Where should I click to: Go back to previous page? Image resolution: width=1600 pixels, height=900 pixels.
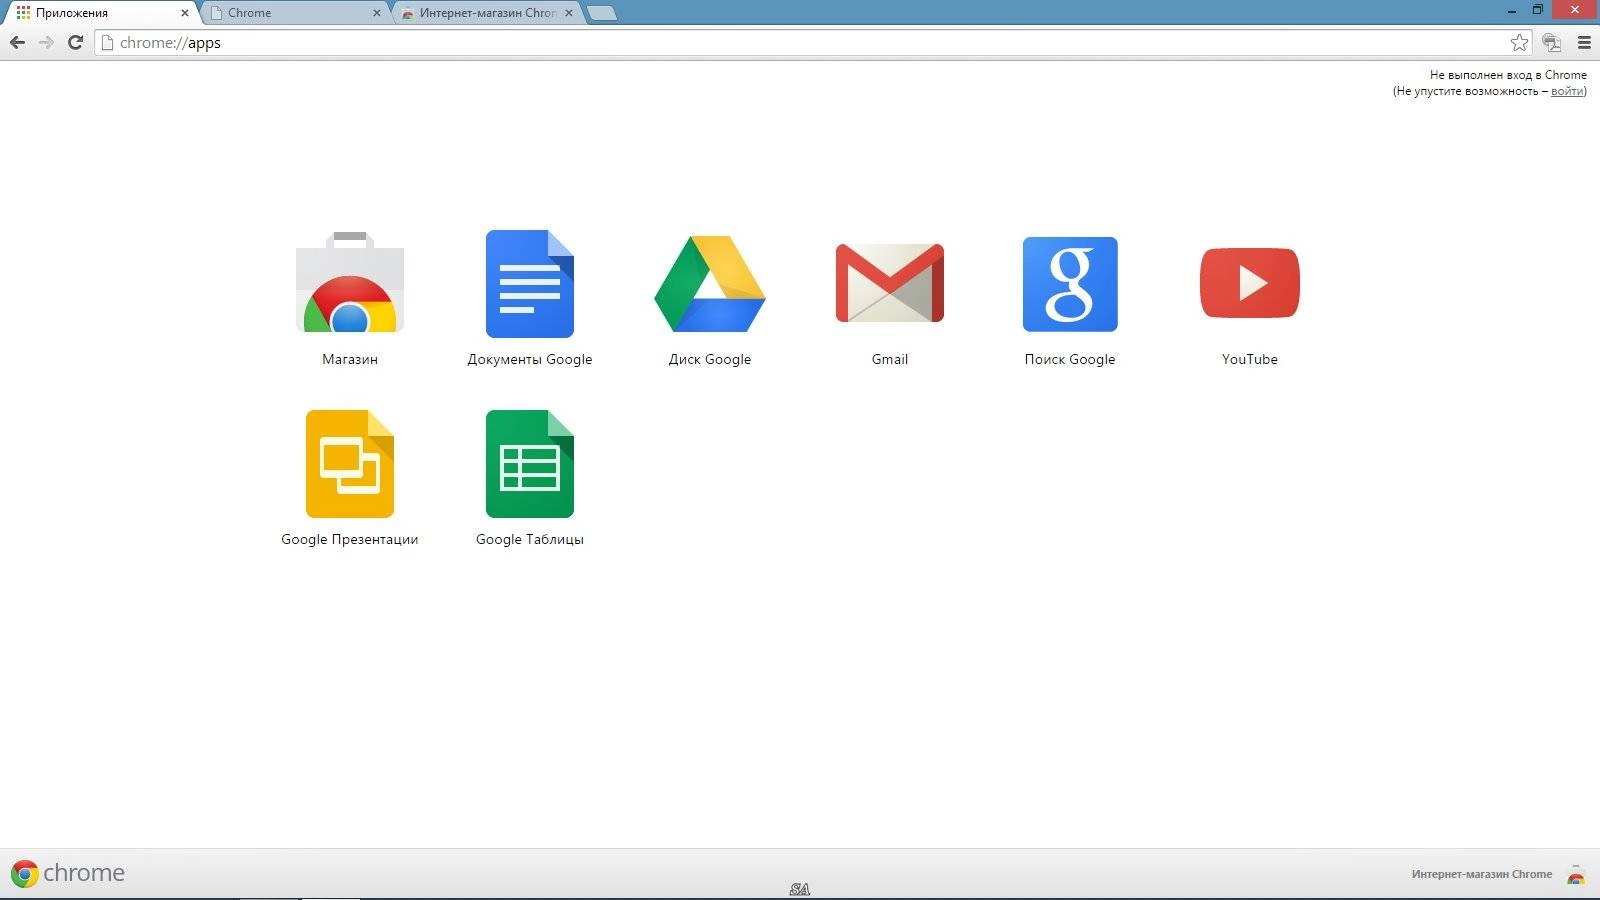pyautogui.click(x=17, y=42)
